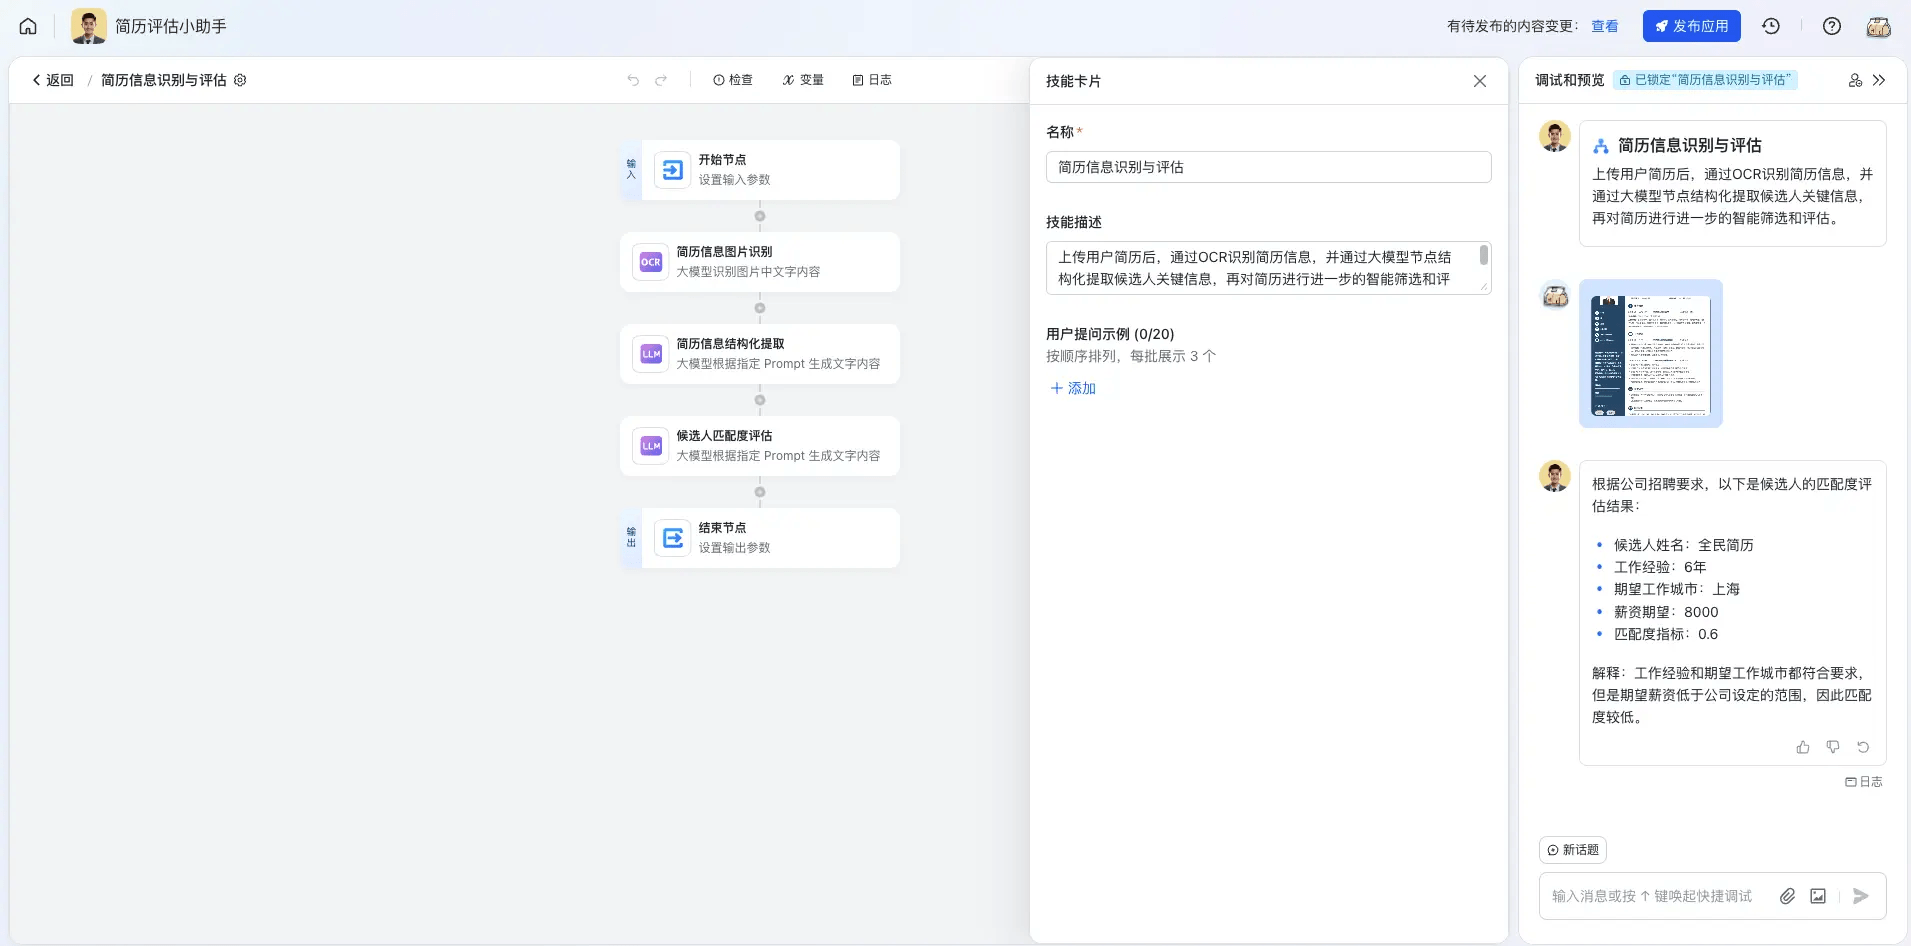Go back with the 返回 button

[53, 80]
